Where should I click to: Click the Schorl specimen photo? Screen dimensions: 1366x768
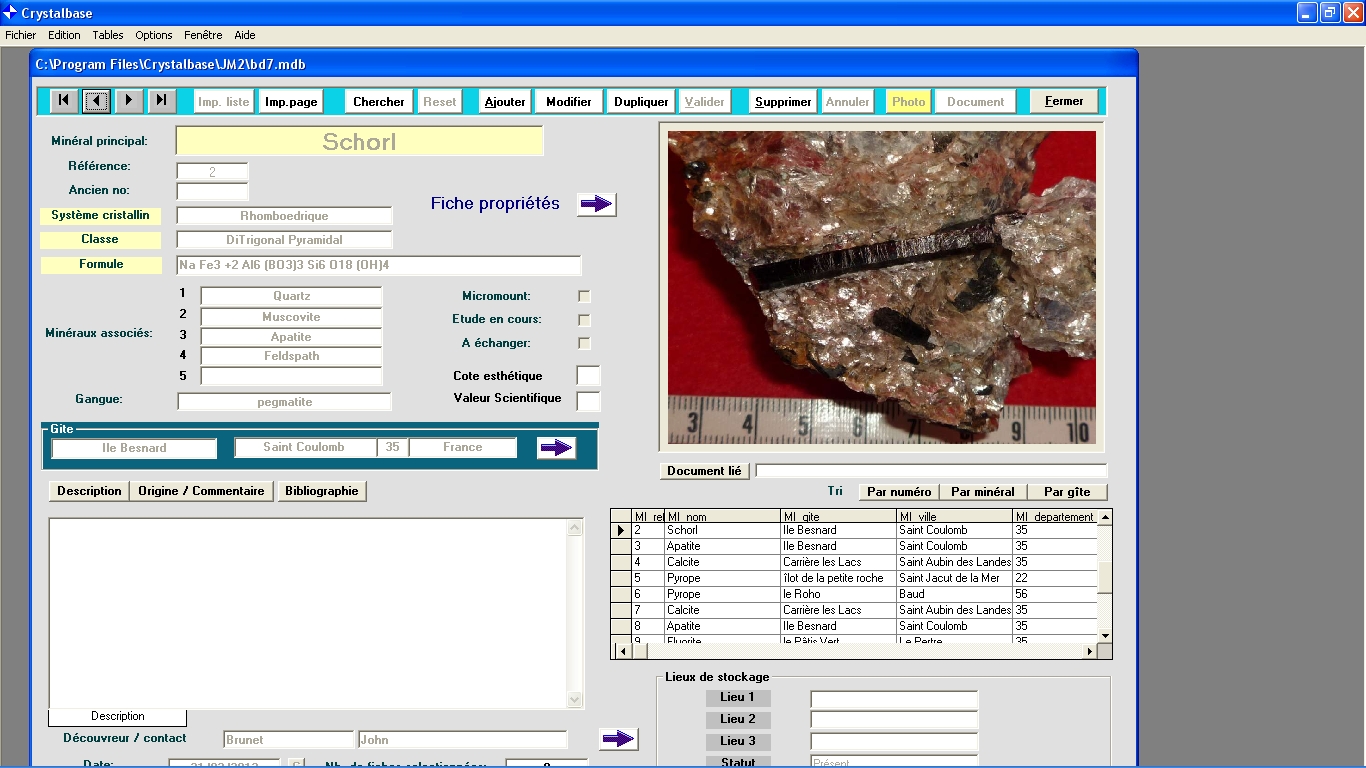[881, 287]
